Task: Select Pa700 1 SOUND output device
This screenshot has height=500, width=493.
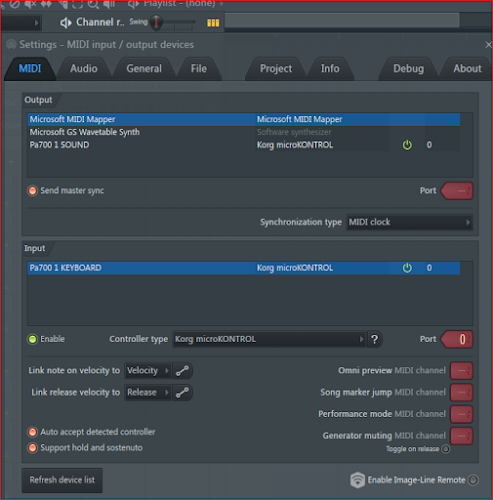Action: click(244, 145)
